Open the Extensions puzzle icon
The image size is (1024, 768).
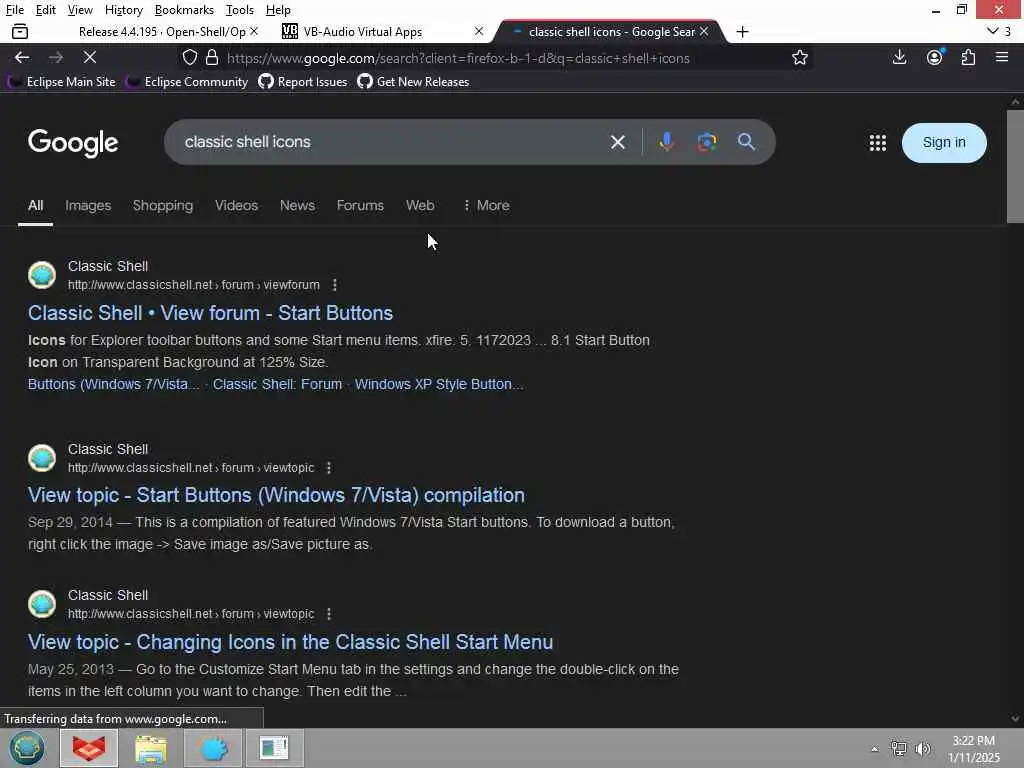click(x=968, y=57)
